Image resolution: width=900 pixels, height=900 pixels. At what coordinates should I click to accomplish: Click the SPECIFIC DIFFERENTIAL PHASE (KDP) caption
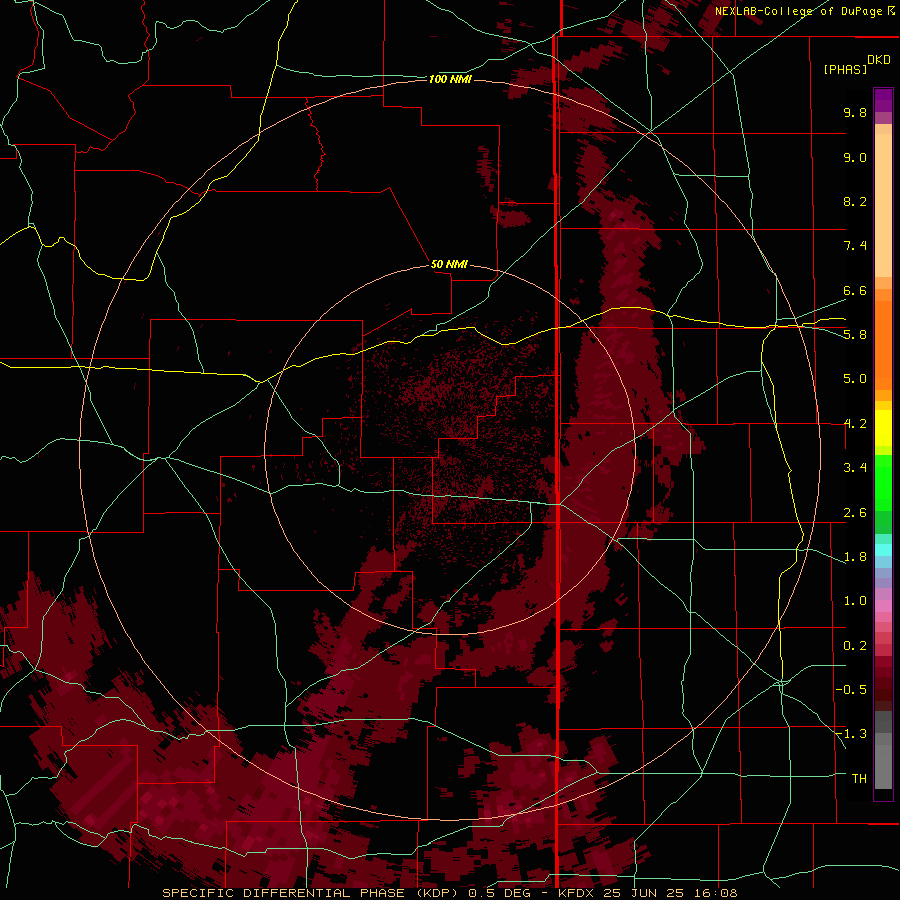(x=311, y=893)
